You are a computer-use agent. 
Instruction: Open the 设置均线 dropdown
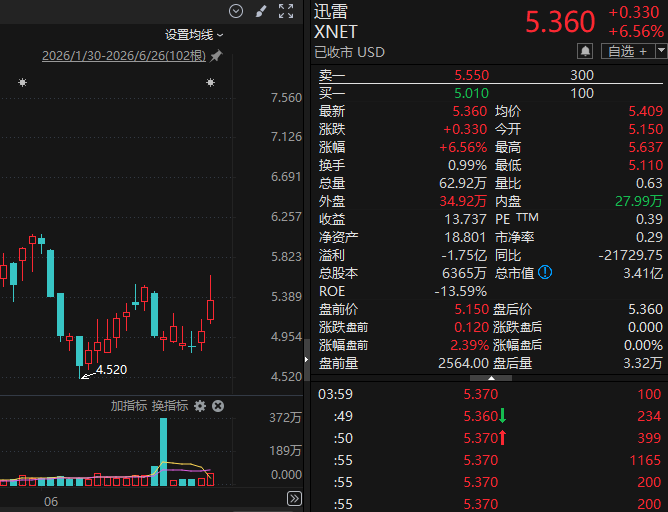click(x=194, y=35)
